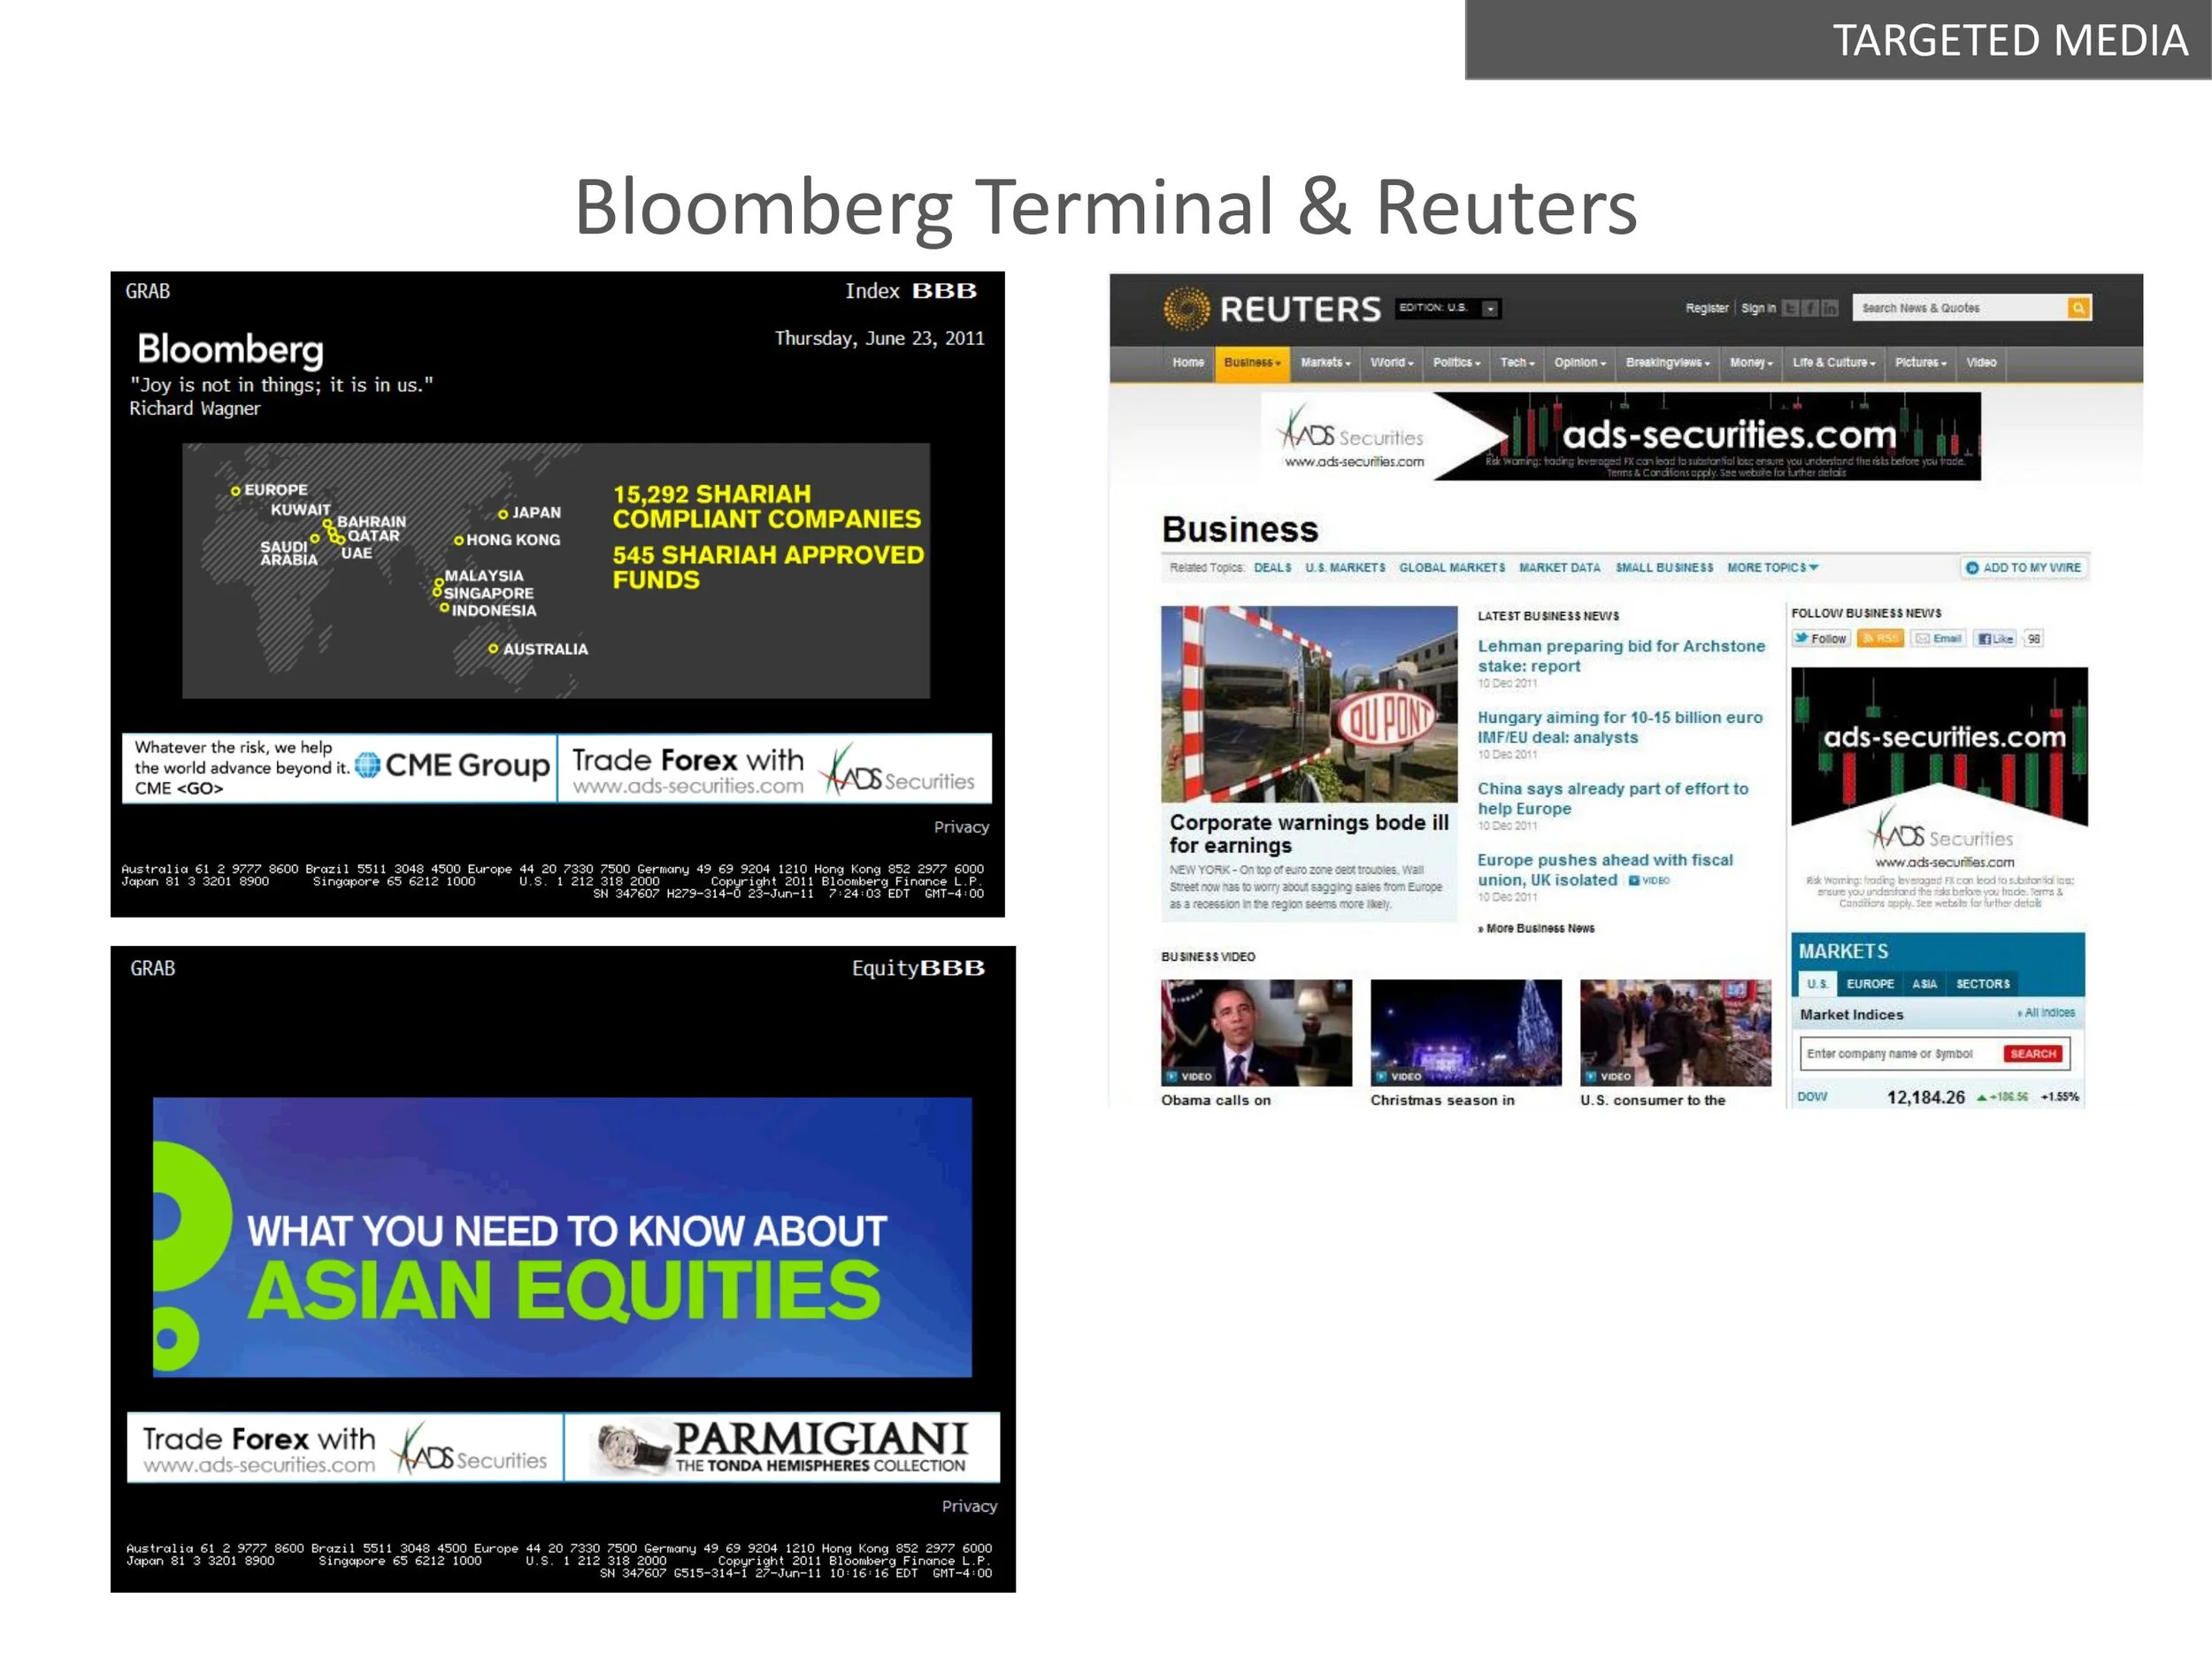Click Privacy link in the Asian Equities screen
The width and height of the screenshot is (2212, 1659).
tap(969, 1506)
